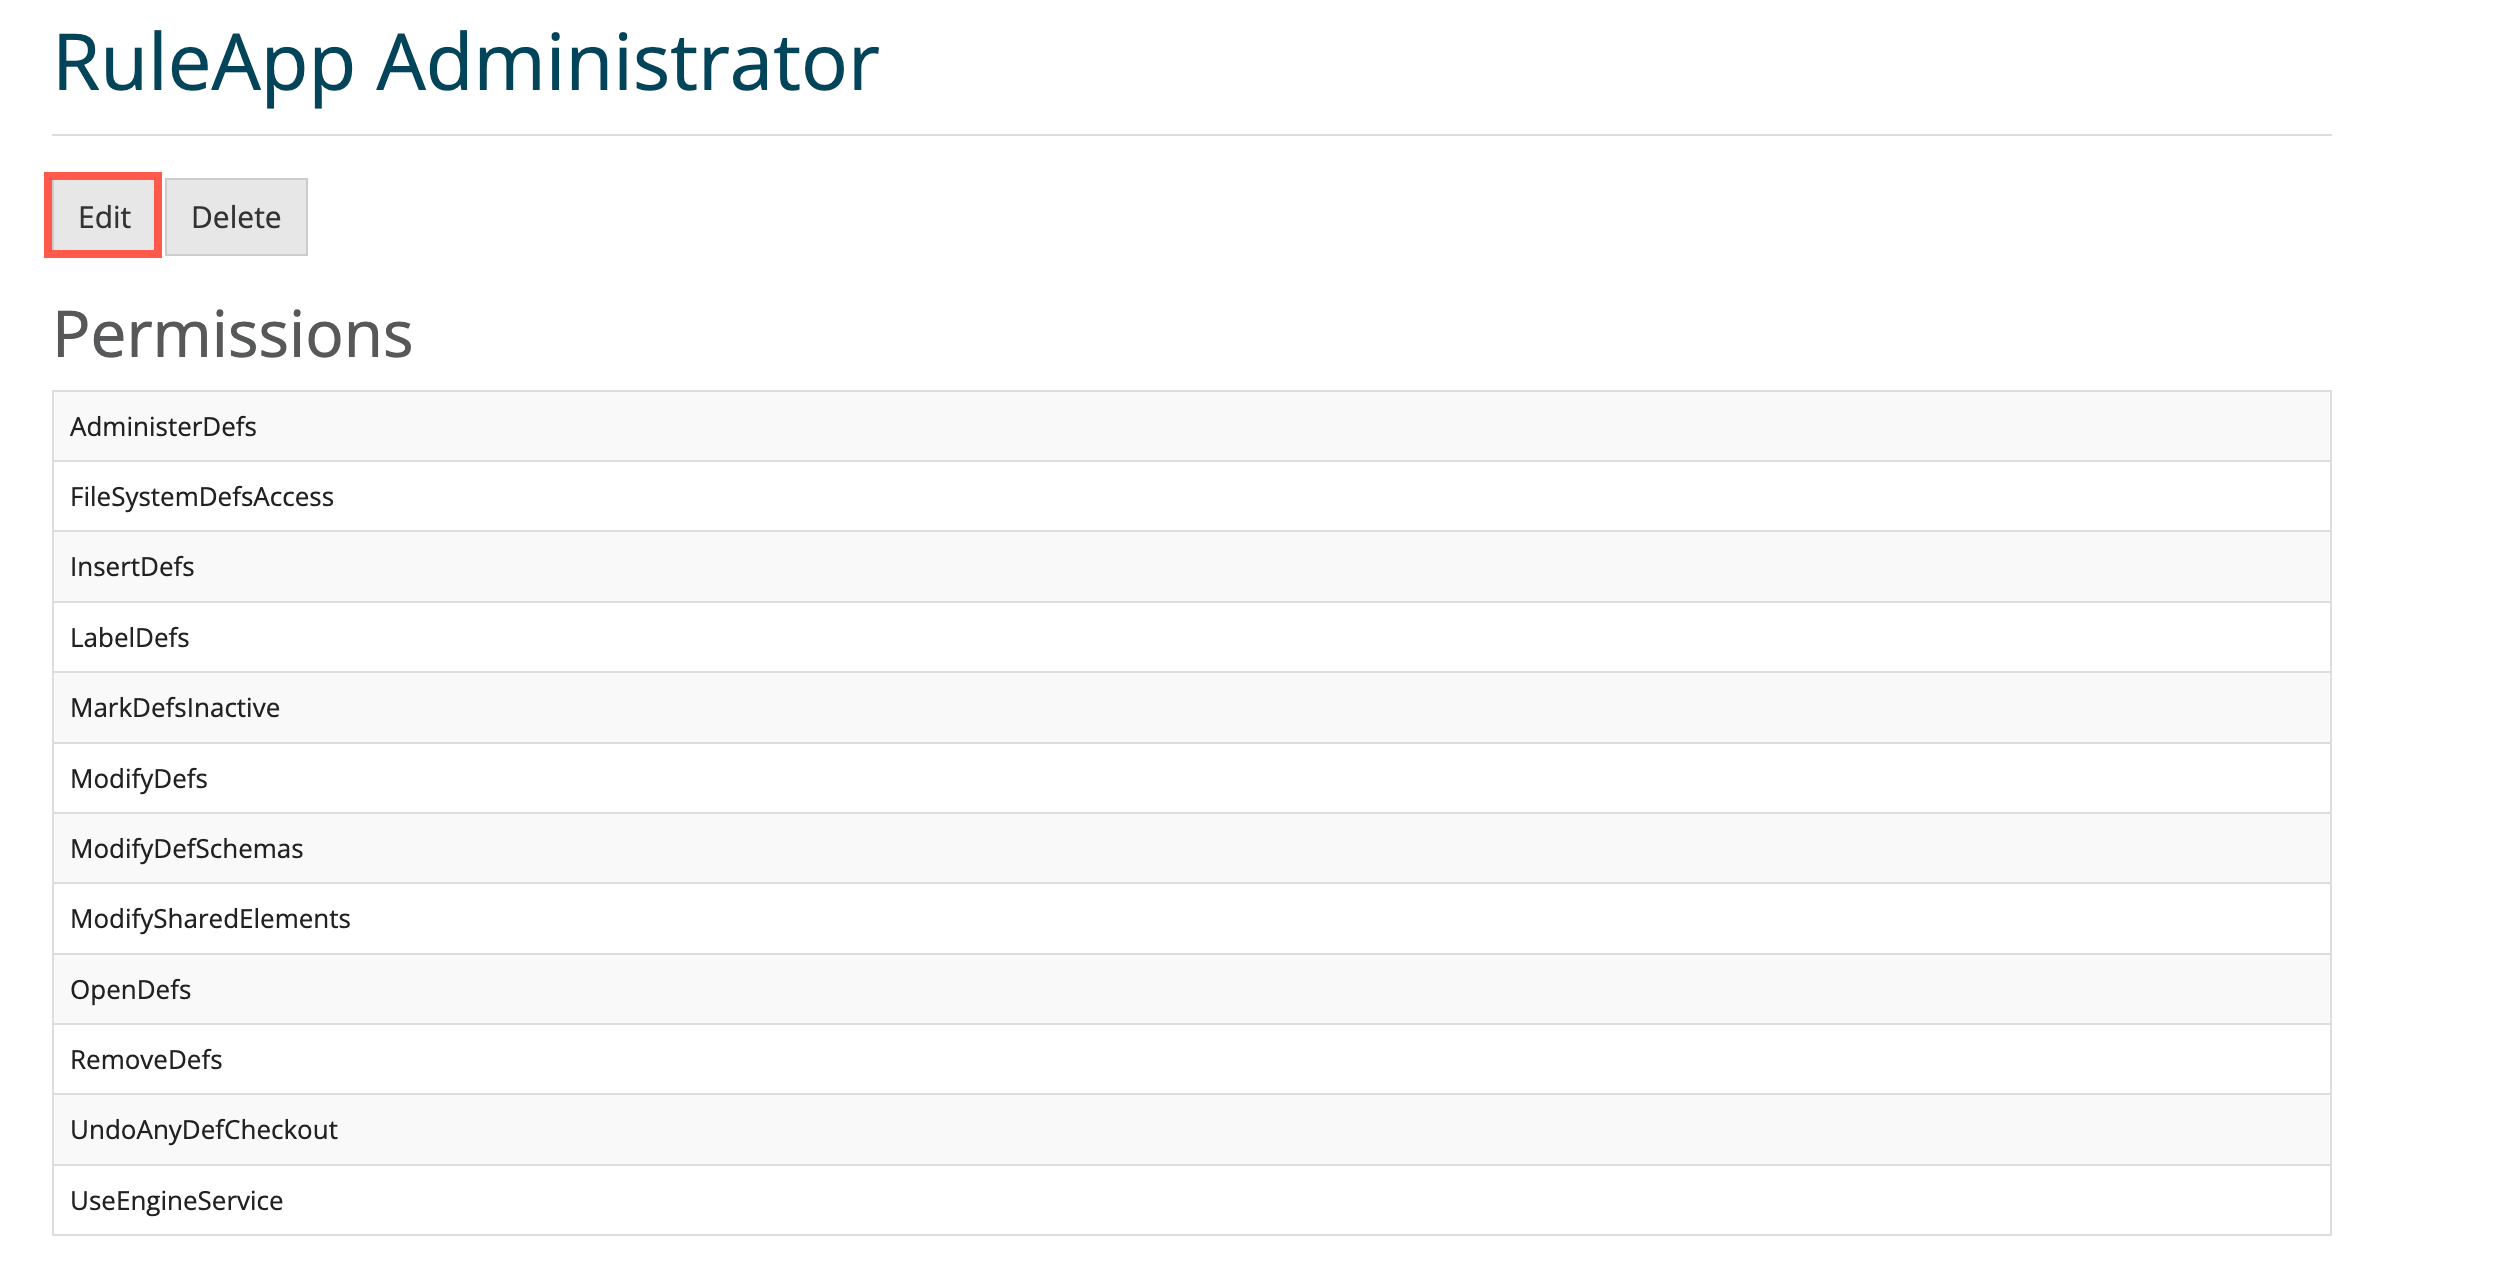Click the ModifySharedElements permission entry
Image resolution: width=2502 pixels, height=1276 pixels.
click(210, 919)
